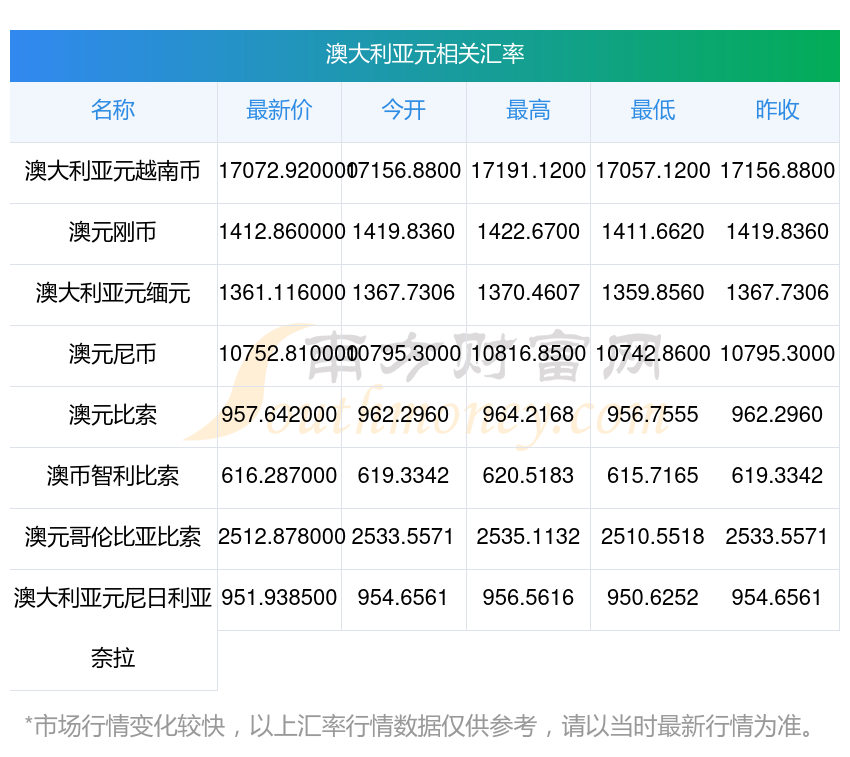Image resolution: width=850 pixels, height=757 pixels.
Task: Open the 澳大利亚元越南币 row name
Action: point(113,171)
